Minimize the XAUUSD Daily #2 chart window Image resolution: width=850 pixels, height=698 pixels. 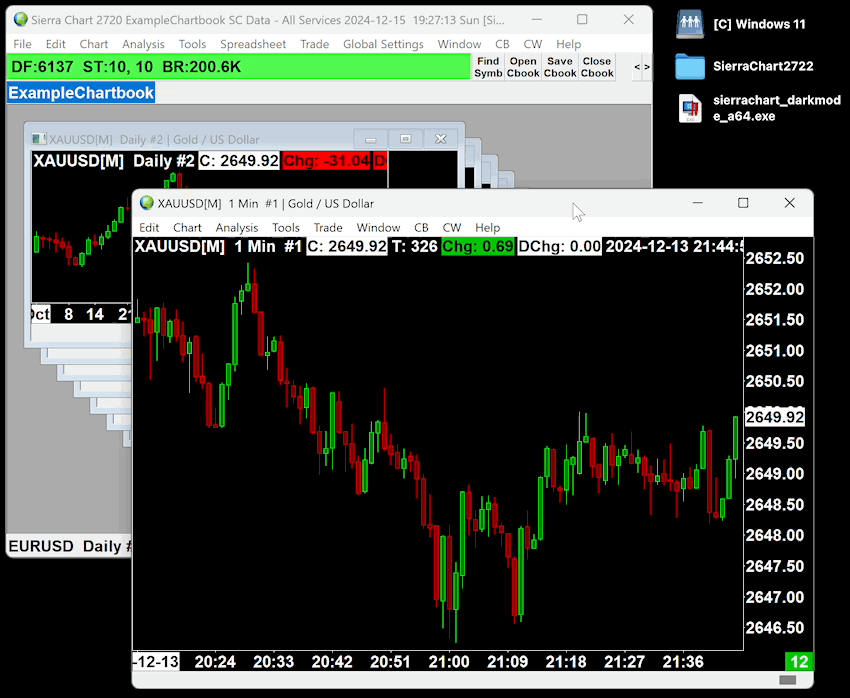point(371,139)
